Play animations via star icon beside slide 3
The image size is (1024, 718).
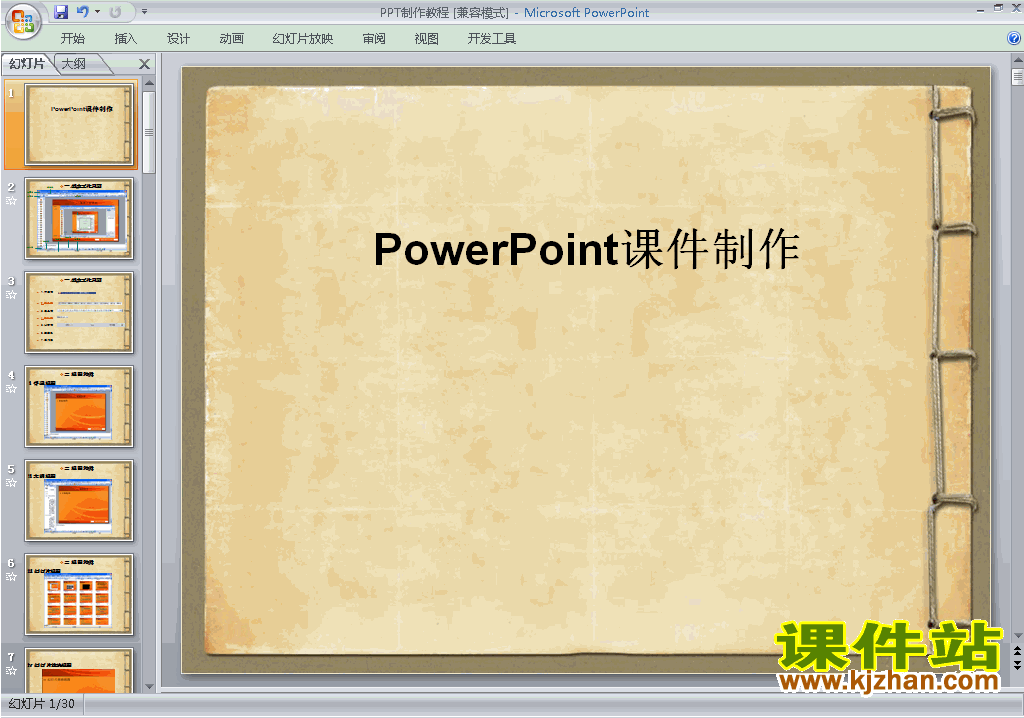tap(11, 295)
